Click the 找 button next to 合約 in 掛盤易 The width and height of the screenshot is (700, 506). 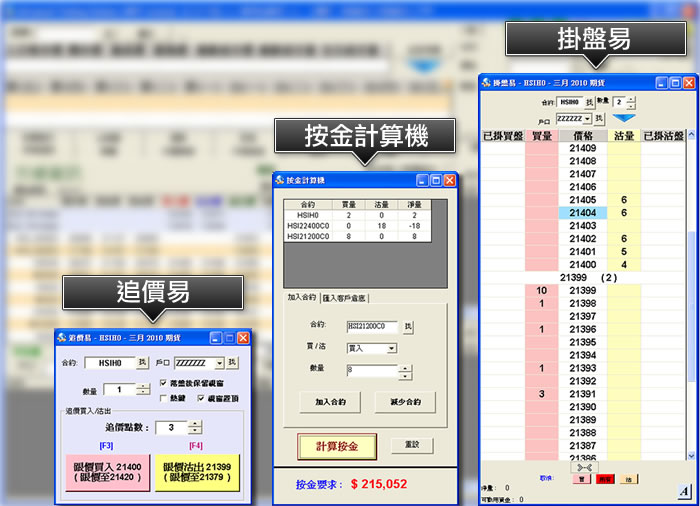589,102
